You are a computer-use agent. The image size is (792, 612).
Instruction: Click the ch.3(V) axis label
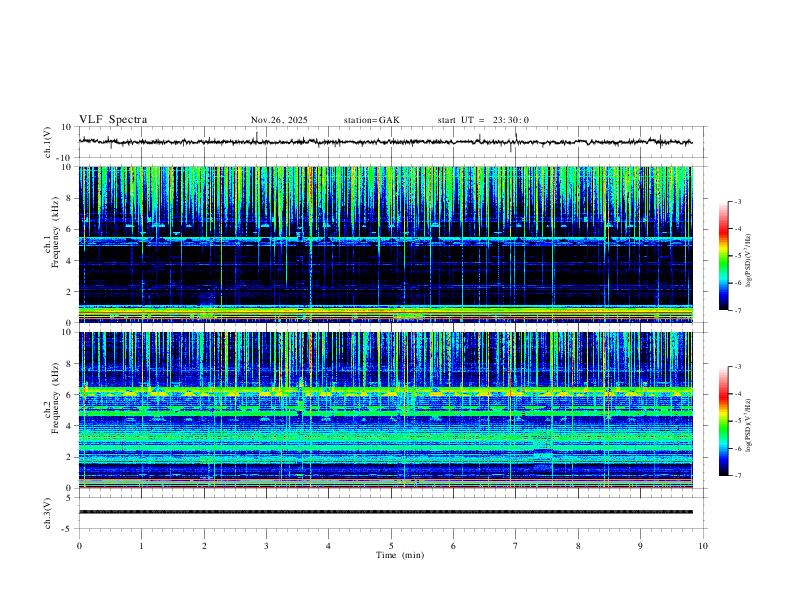click(x=48, y=513)
